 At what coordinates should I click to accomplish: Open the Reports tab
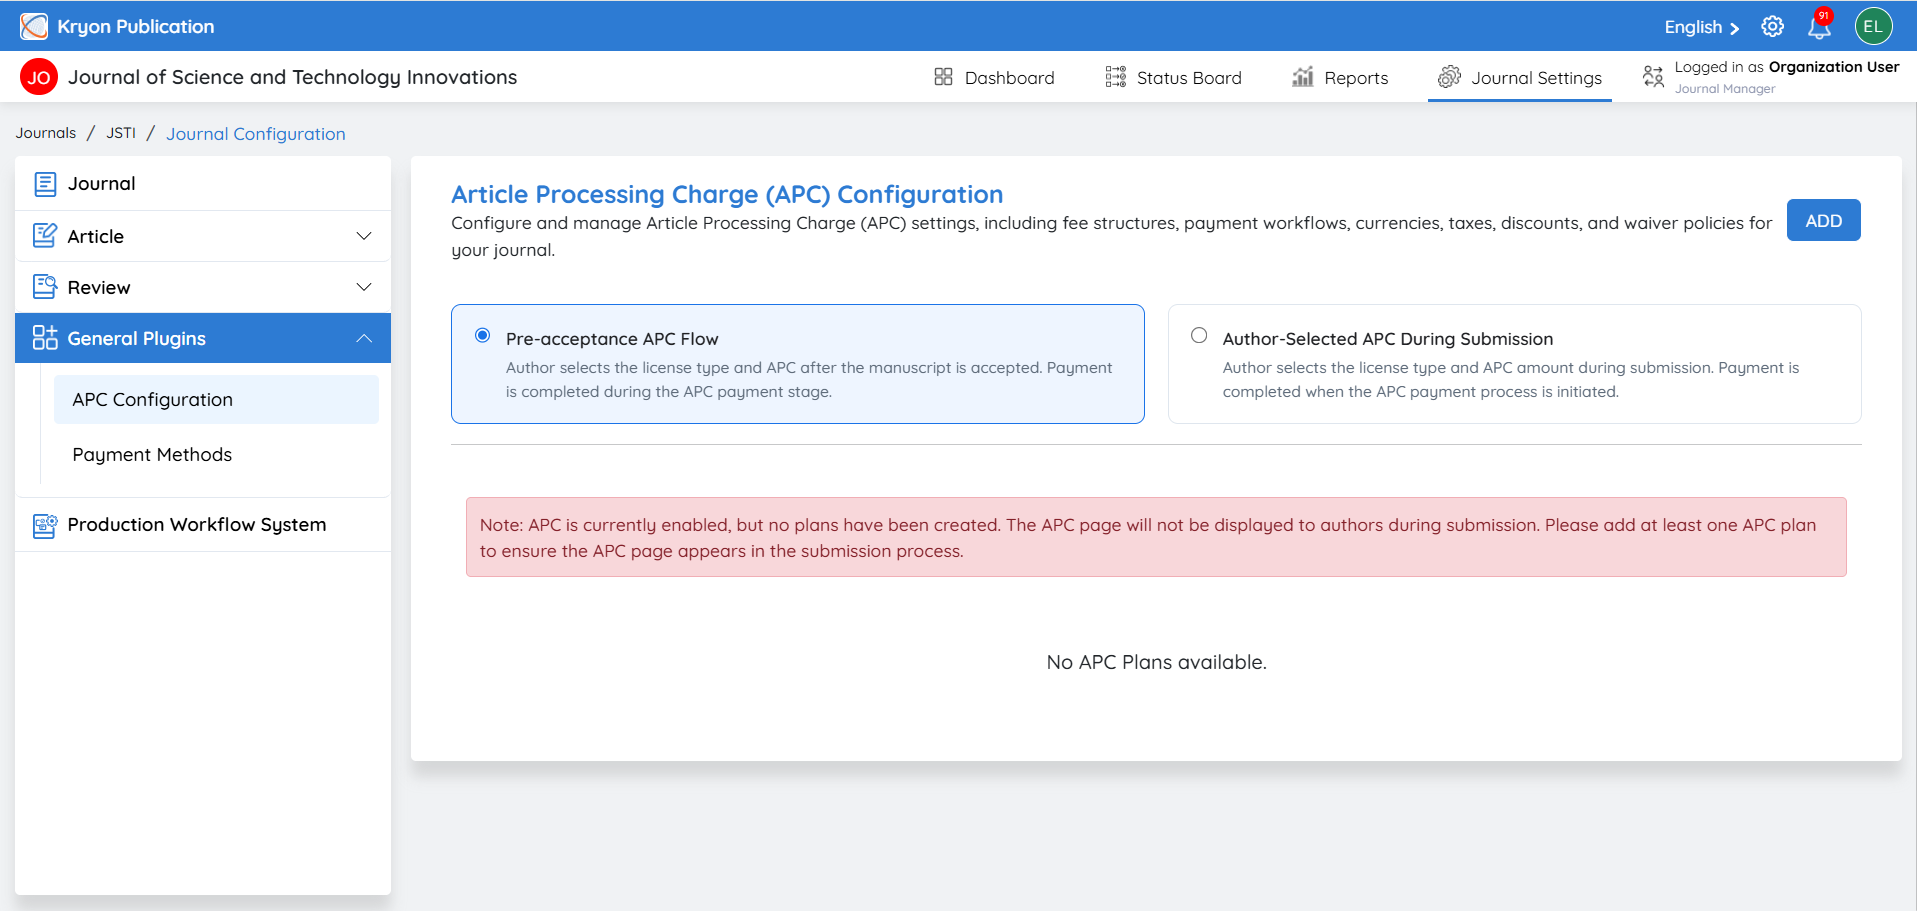(x=1340, y=77)
